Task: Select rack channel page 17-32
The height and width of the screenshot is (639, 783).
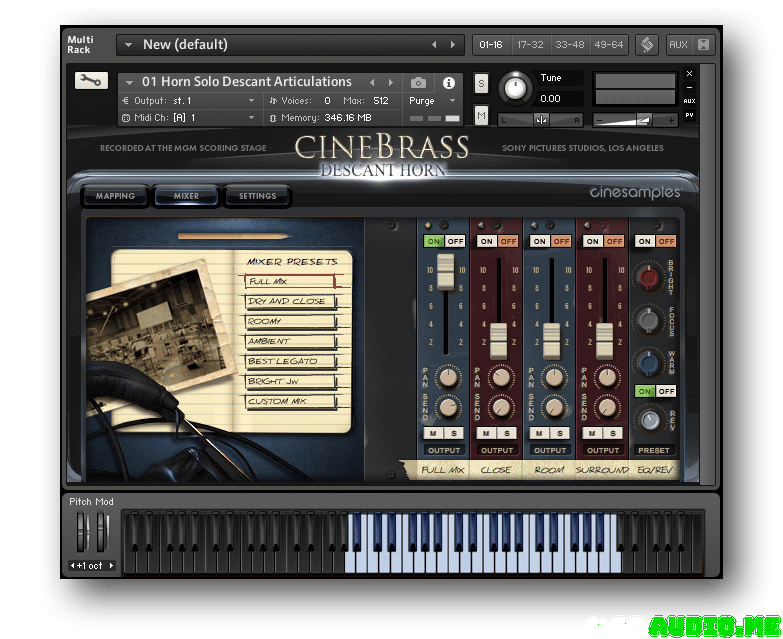Action: click(528, 45)
